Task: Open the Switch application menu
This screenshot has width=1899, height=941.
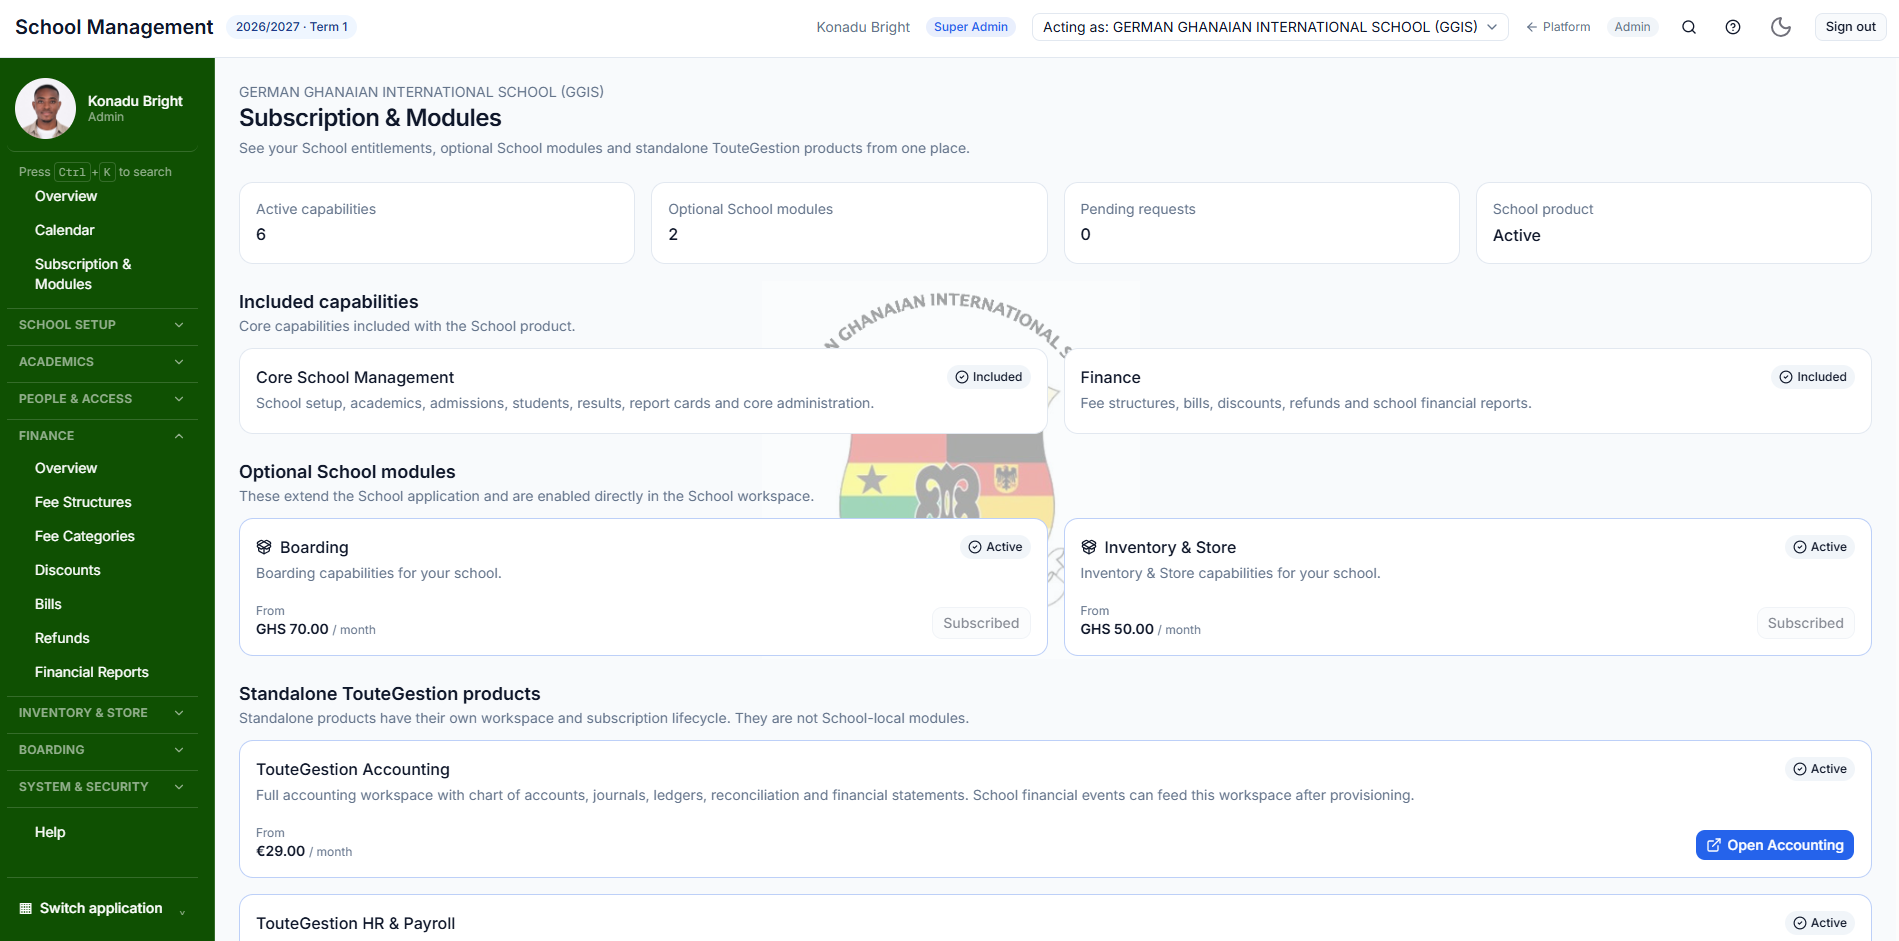Action: [x=102, y=908]
